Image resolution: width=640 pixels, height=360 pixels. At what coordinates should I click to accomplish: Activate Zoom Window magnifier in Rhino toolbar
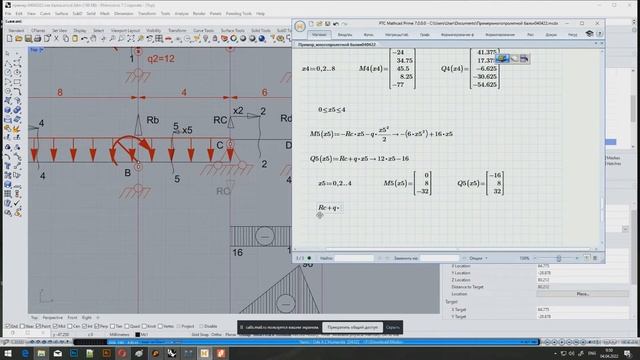pyautogui.click(x=121, y=39)
